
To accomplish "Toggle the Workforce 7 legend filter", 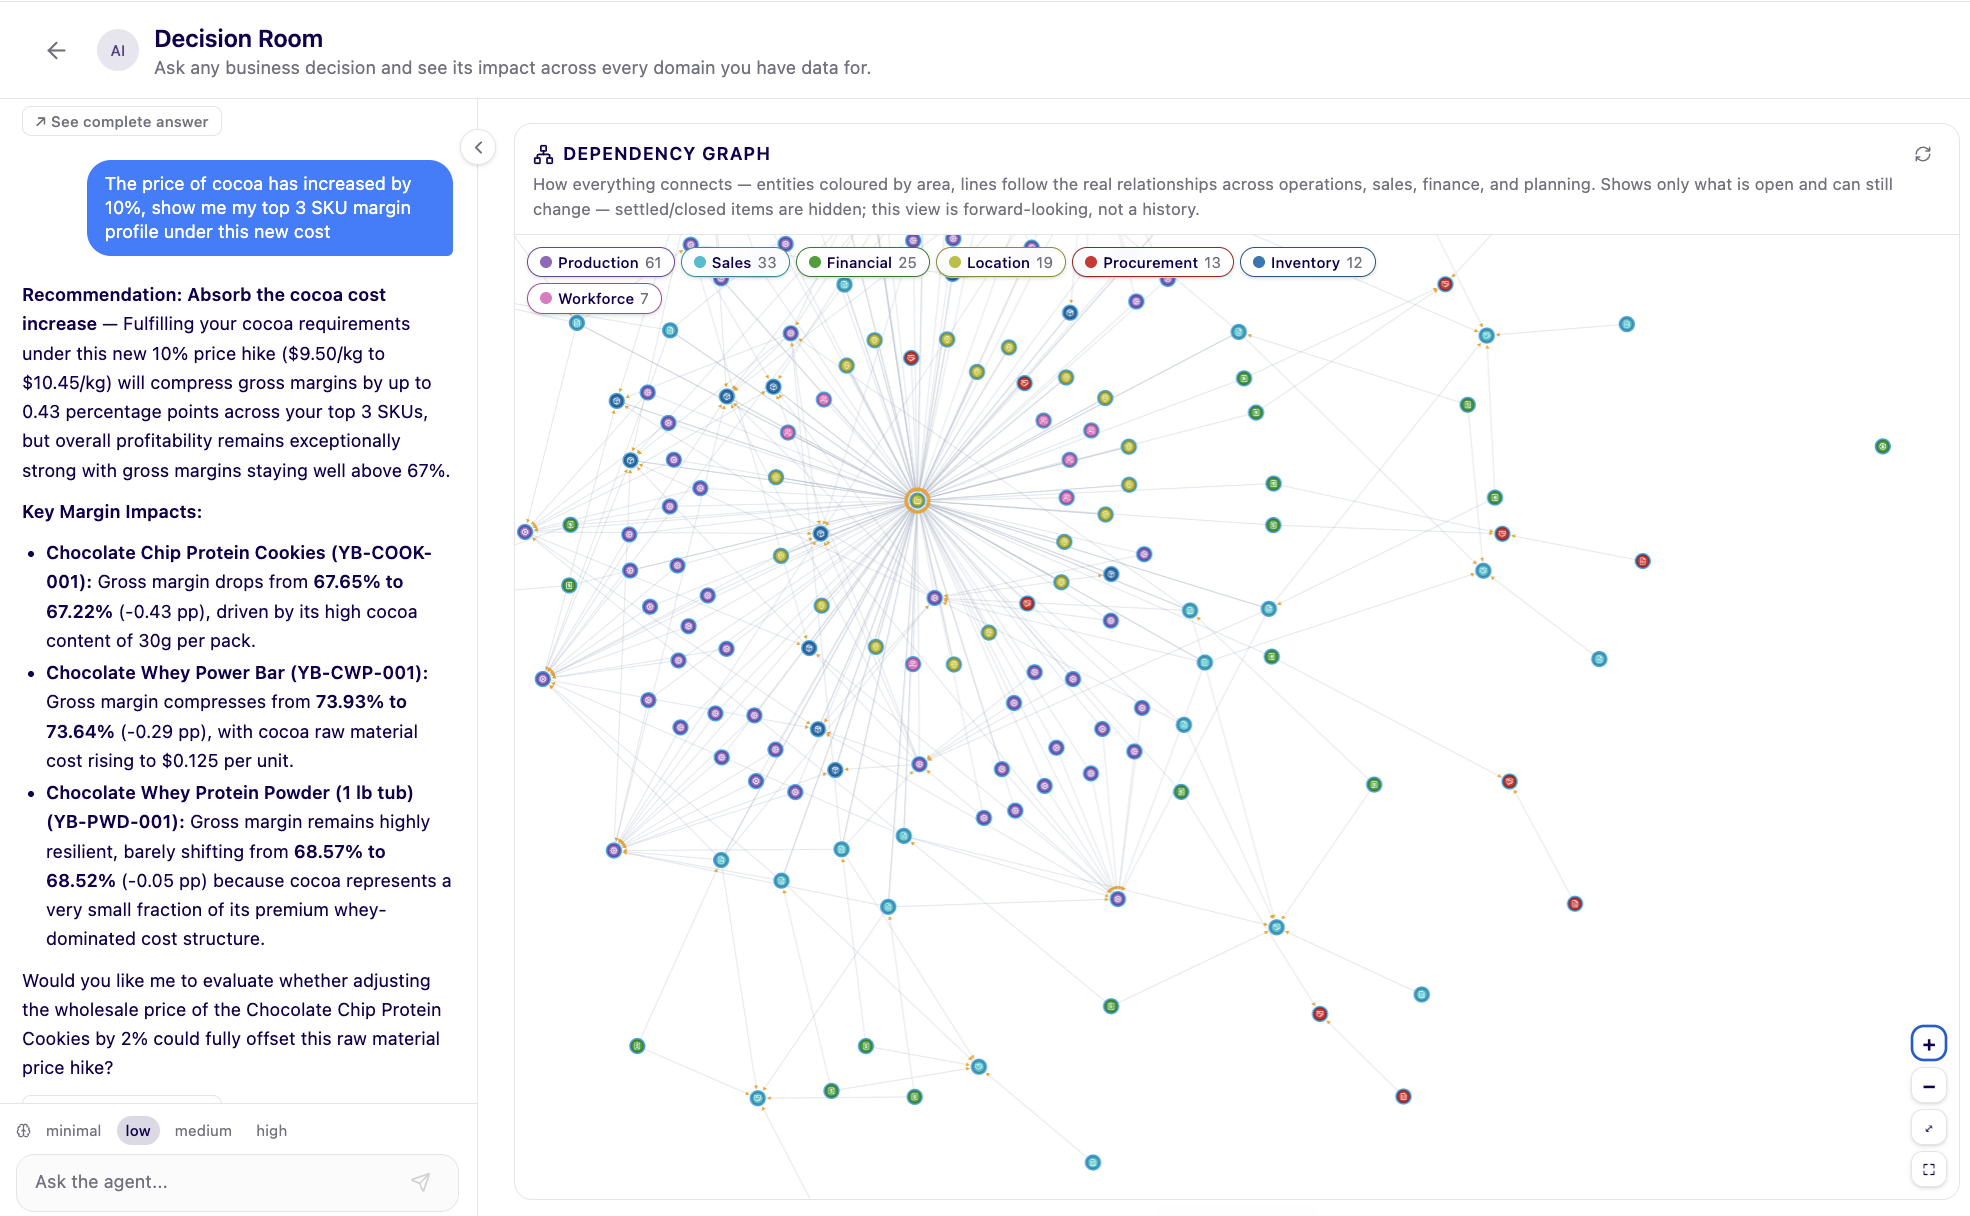I will coord(595,299).
